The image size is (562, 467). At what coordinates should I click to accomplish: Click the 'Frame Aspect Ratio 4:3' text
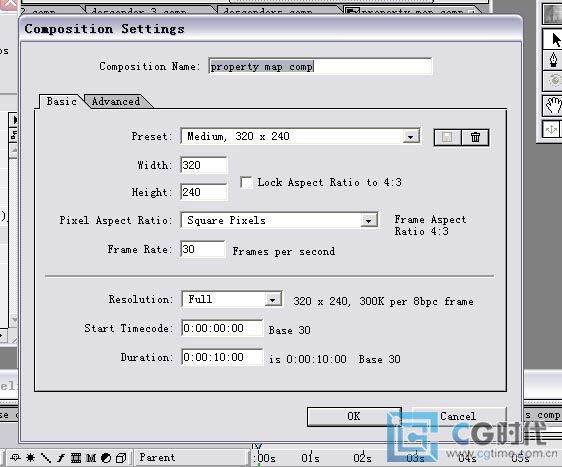click(x=430, y=225)
